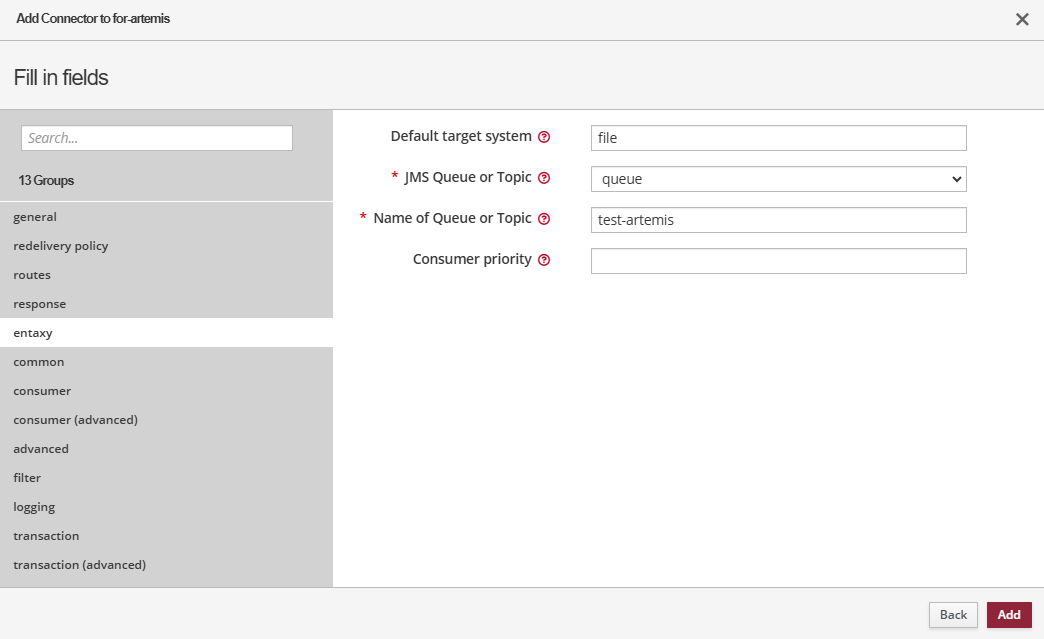This screenshot has width=1044, height=639.
Task: Switch to the routes group
Action: 32,275
